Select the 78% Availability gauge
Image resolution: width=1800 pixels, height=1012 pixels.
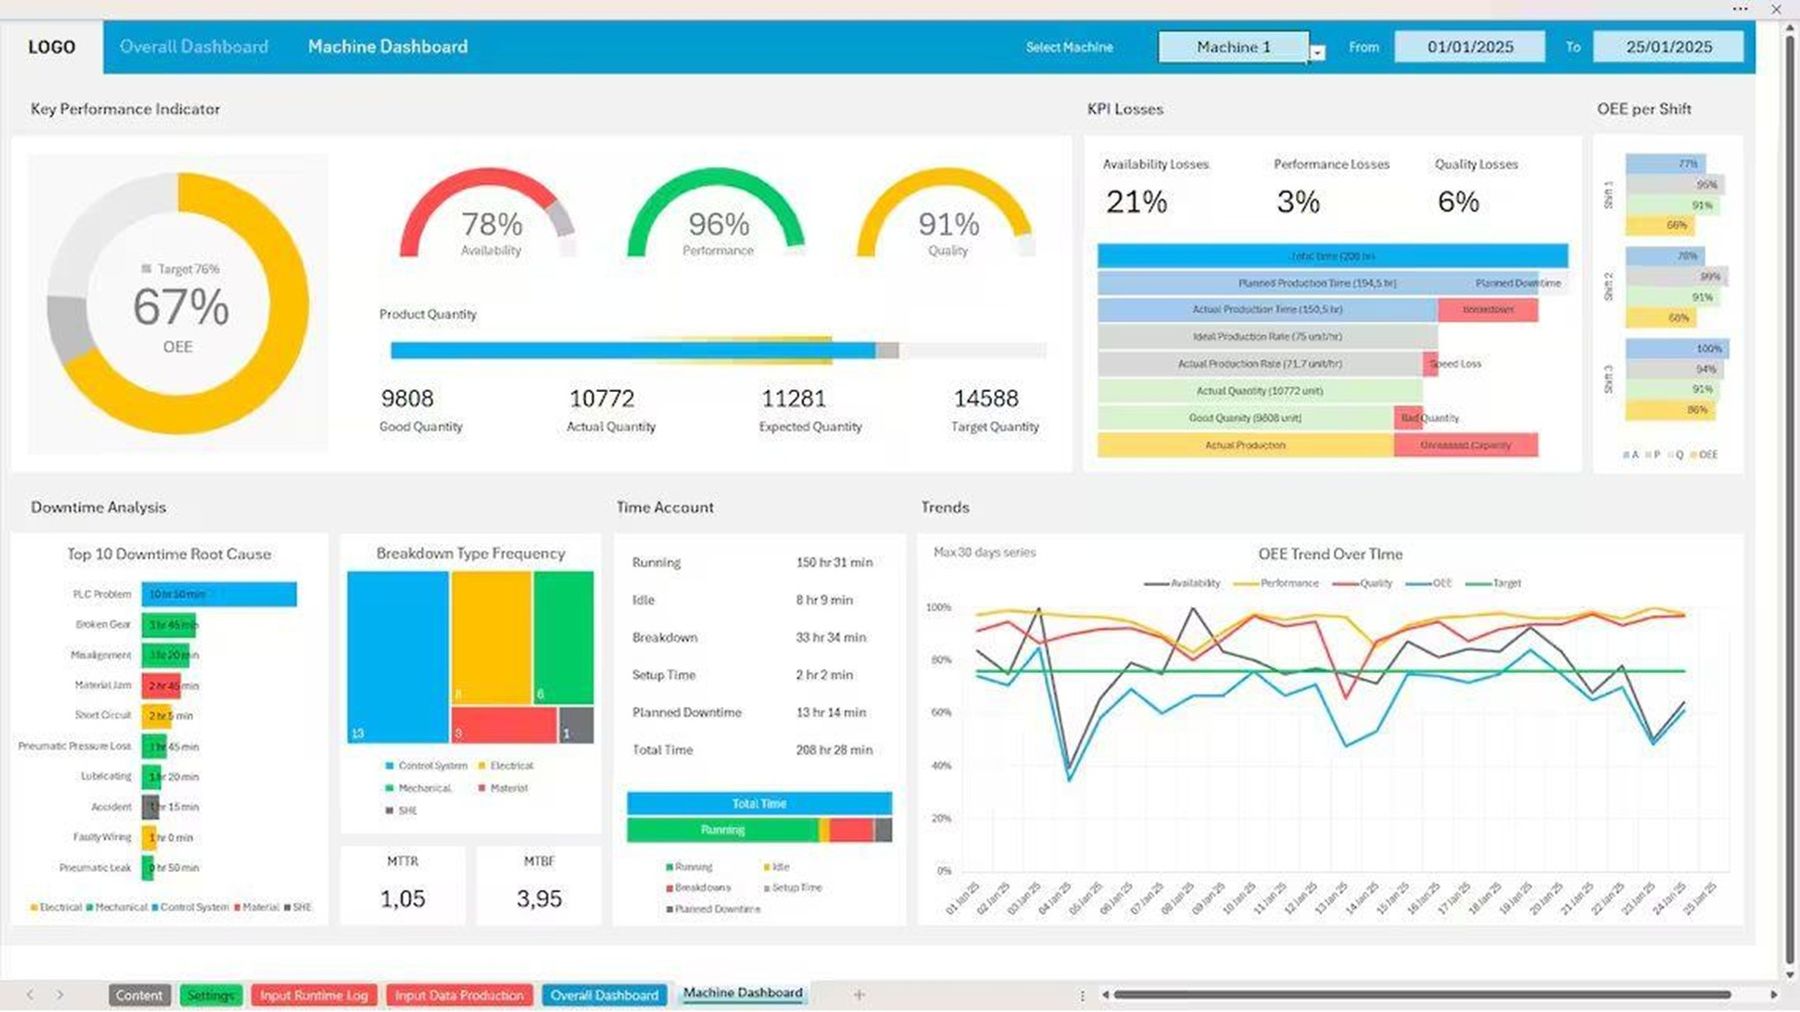489,214
